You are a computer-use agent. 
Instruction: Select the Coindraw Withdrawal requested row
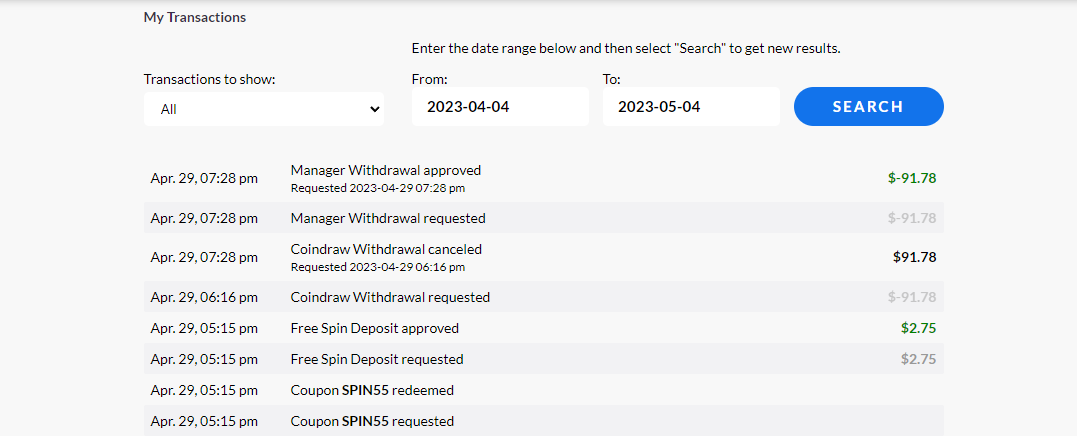point(390,297)
